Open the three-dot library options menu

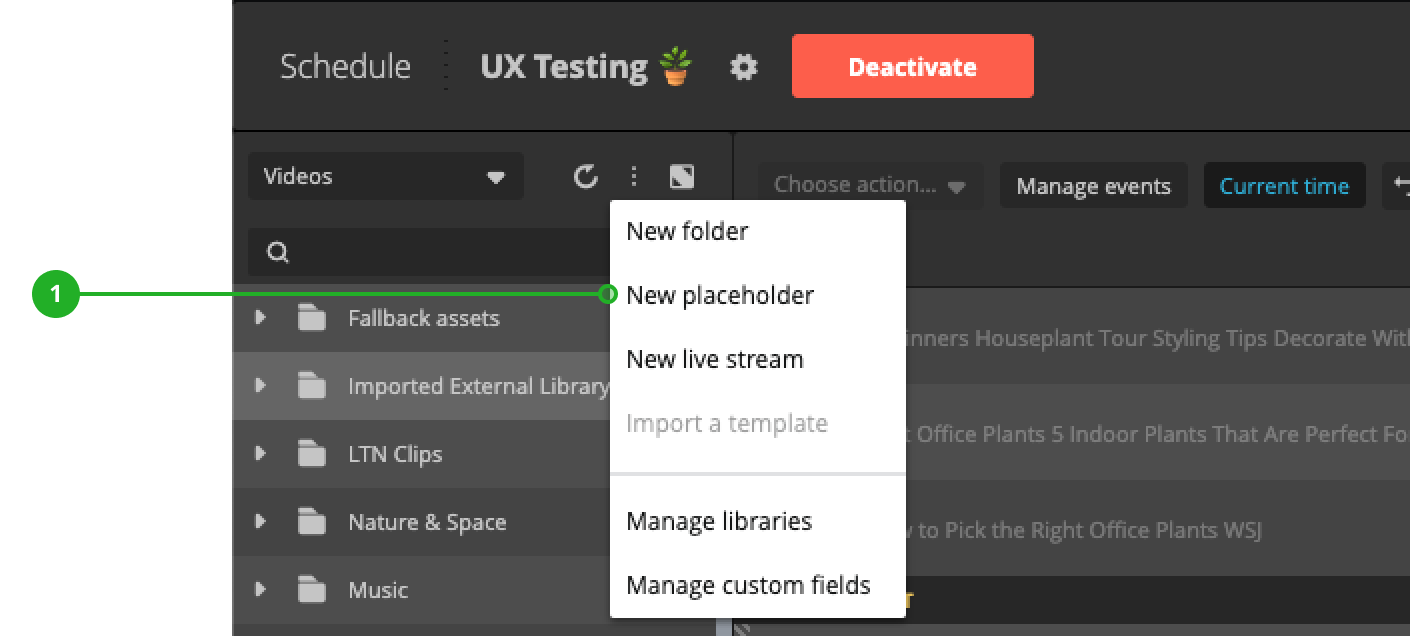click(633, 177)
